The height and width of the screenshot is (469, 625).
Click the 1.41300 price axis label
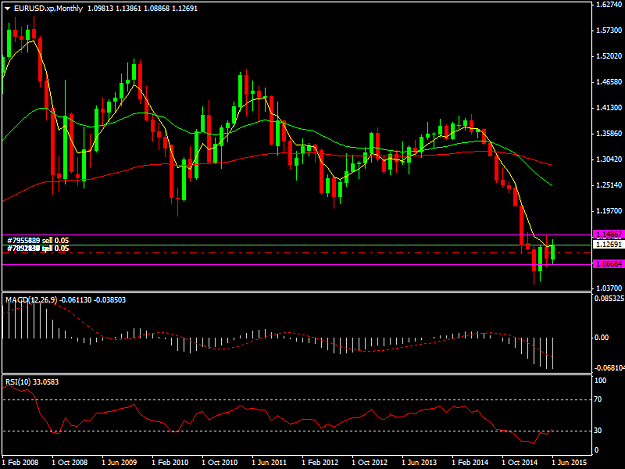click(609, 108)
